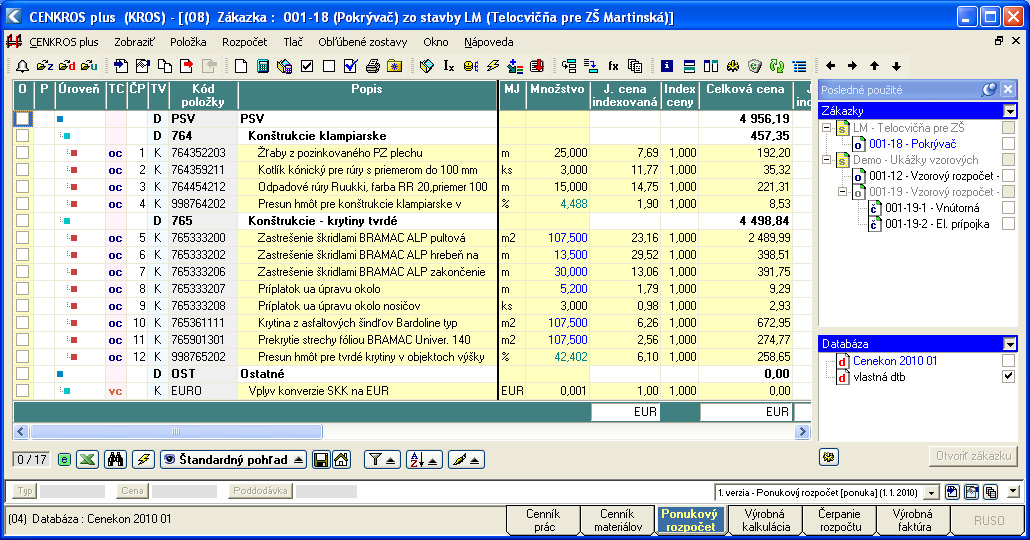Click the bell notification icon in toolbar
This screenshot has width=1030, height=540.
coord(22,66)
